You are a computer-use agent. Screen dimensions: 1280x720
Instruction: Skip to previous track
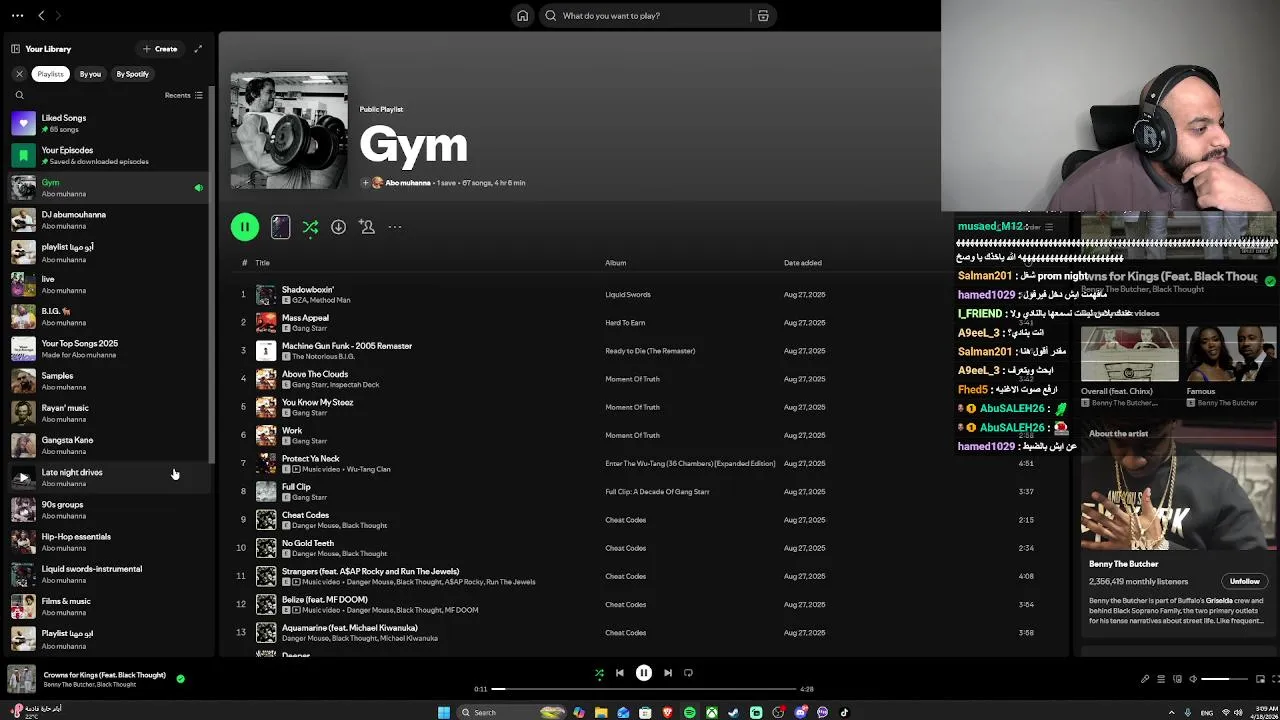(x=619, y=673)
